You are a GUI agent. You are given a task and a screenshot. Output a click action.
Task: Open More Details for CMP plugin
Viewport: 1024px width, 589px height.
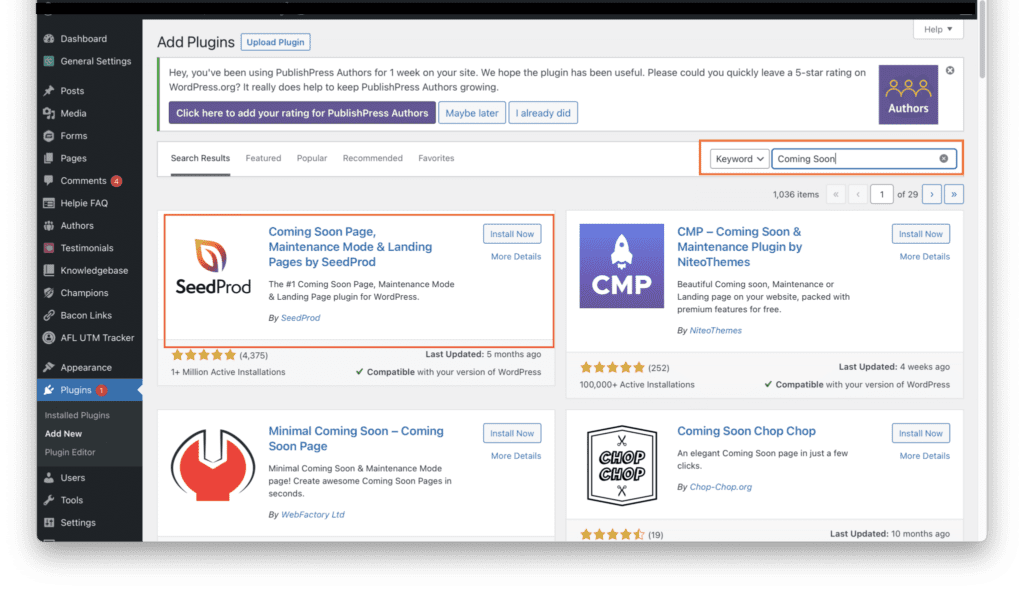(x=924, y=257)
